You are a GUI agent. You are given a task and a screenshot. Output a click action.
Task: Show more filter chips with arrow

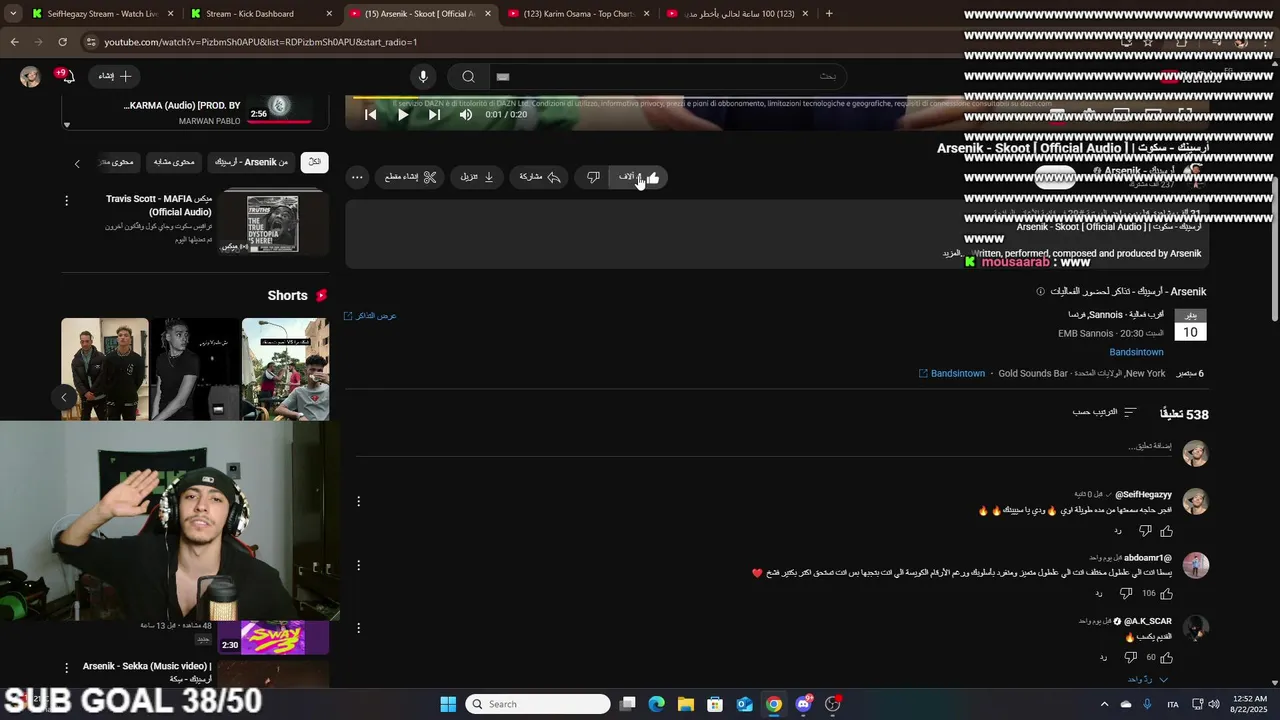77,163
